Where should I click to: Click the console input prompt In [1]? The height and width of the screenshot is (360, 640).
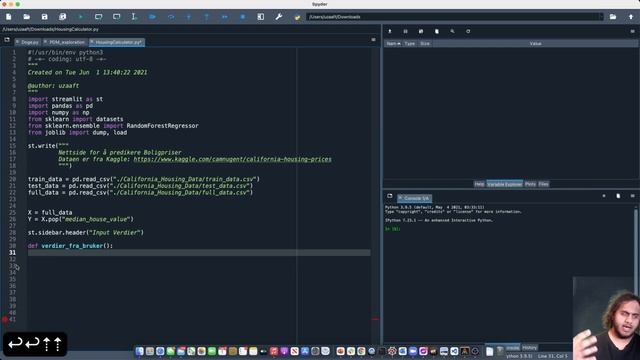click(392, 229)
